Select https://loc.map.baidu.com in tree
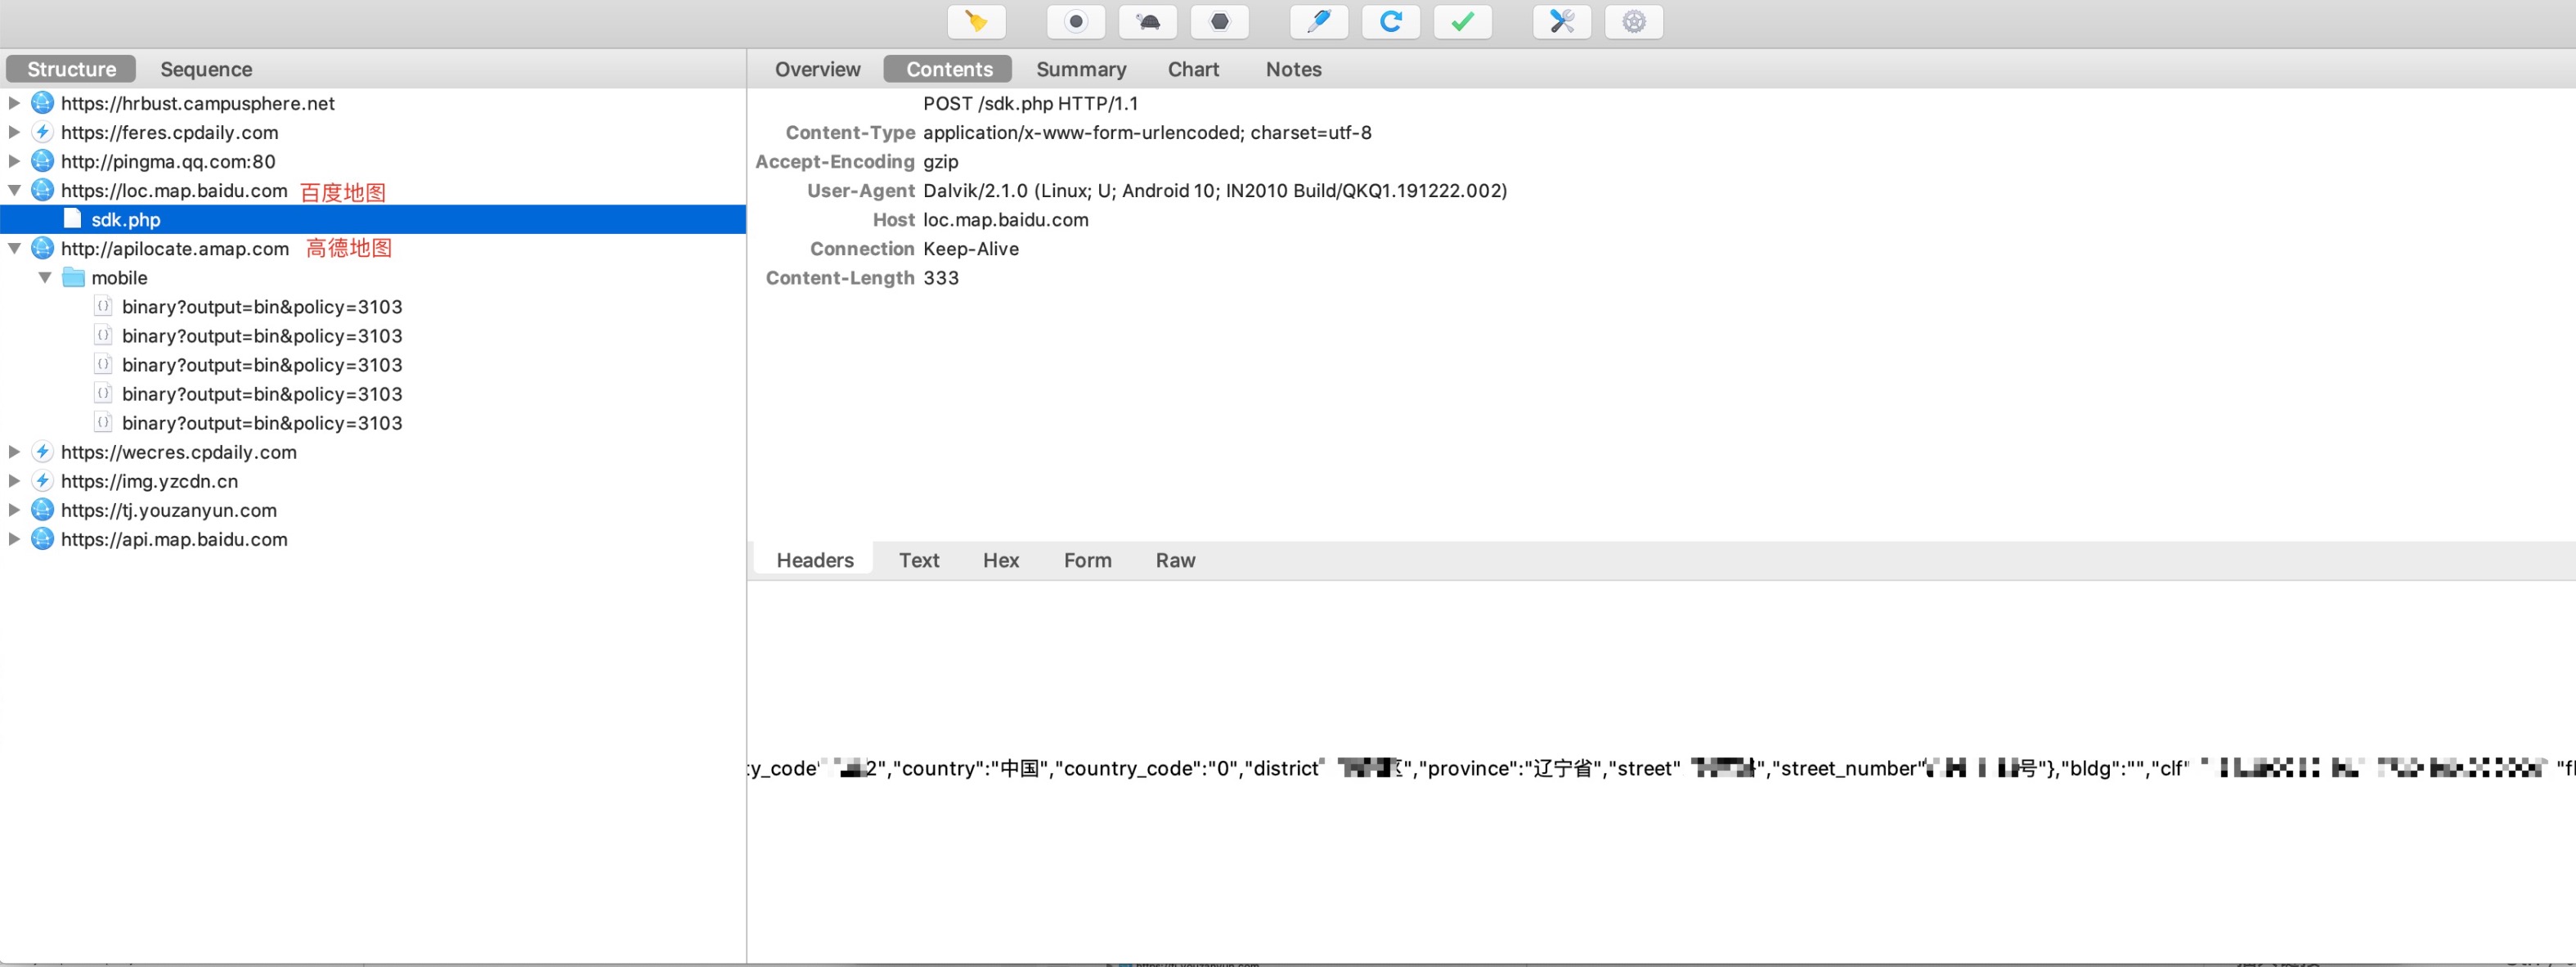 (174, 190)
